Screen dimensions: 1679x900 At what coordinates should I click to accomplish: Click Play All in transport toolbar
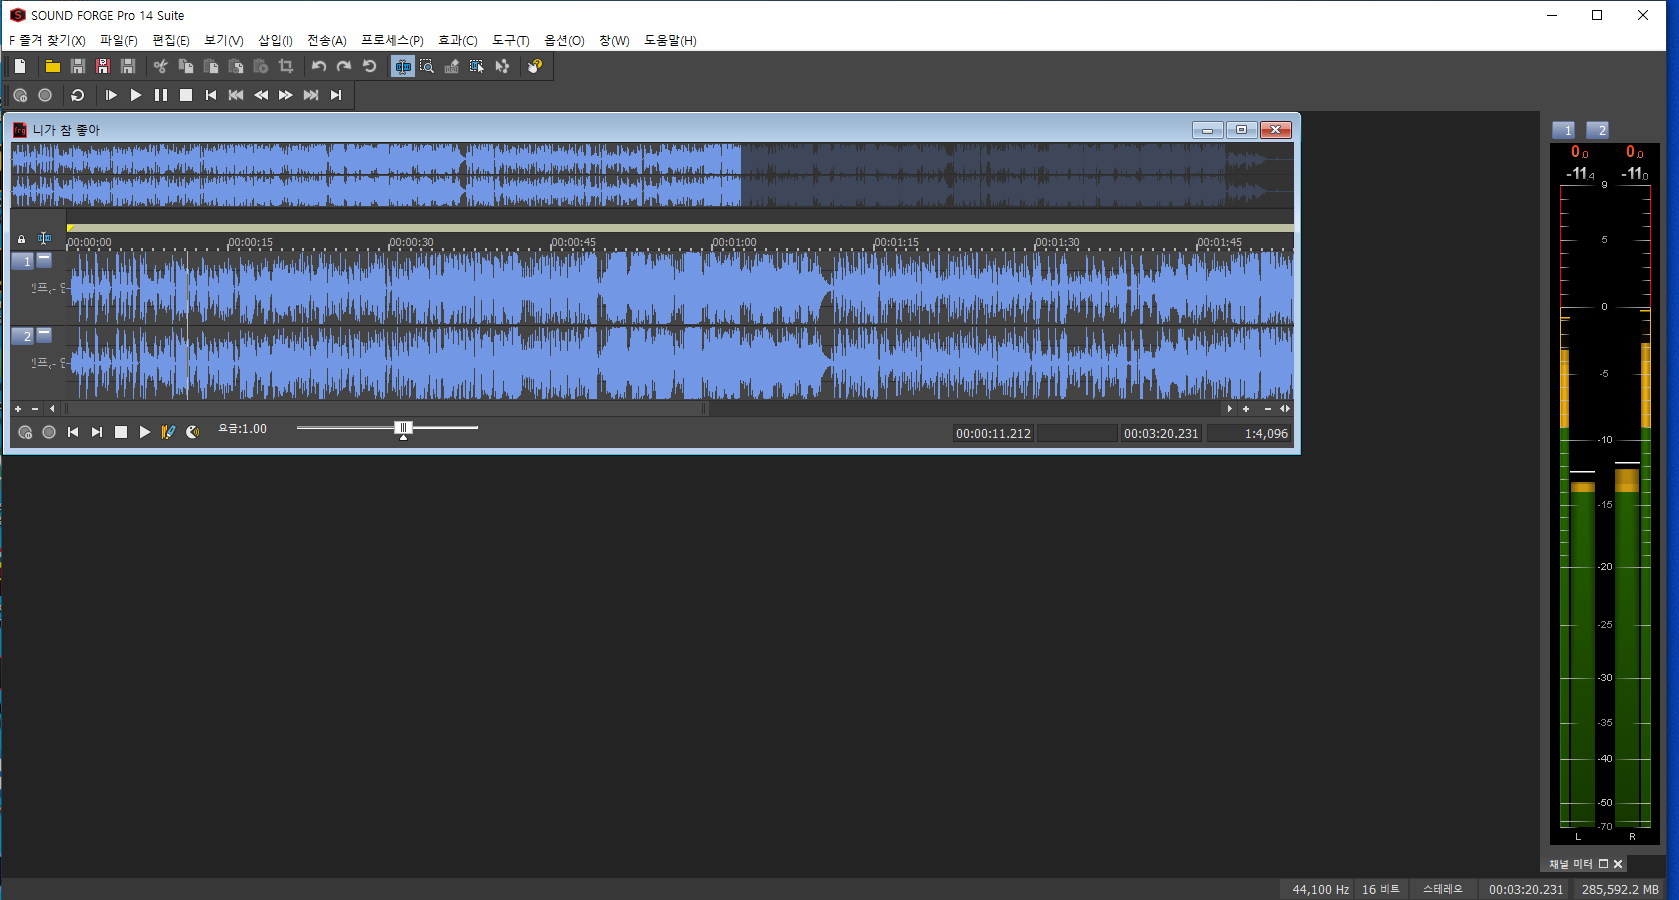coord(111,95)
